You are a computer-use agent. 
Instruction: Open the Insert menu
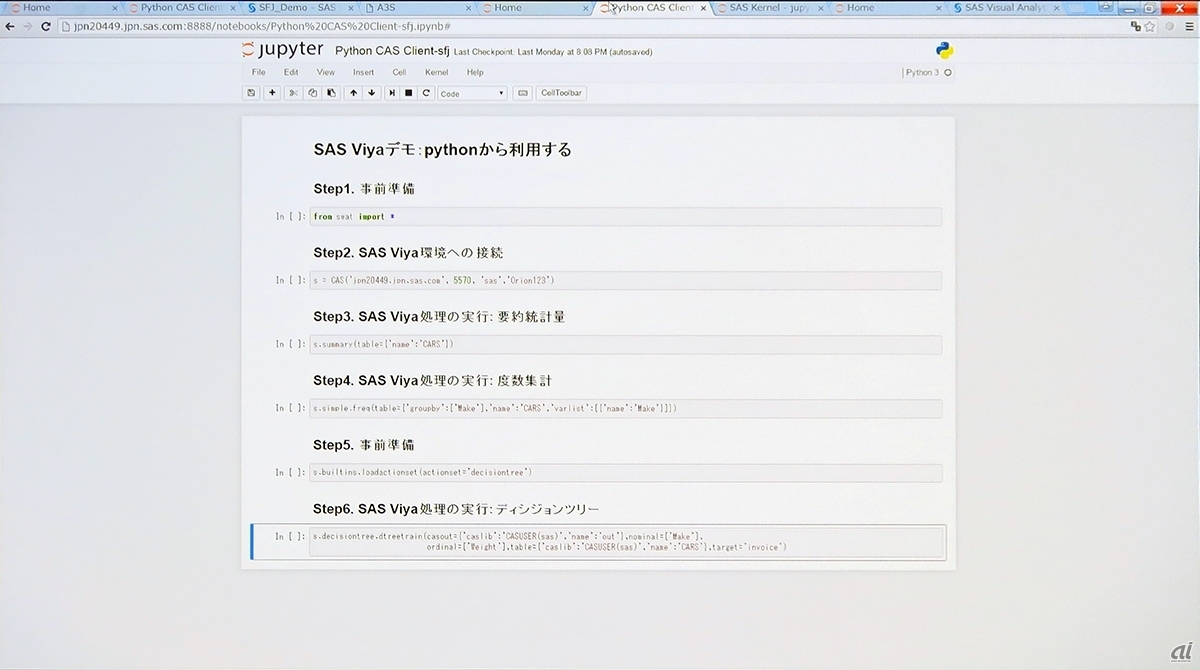tap(363, 72)
